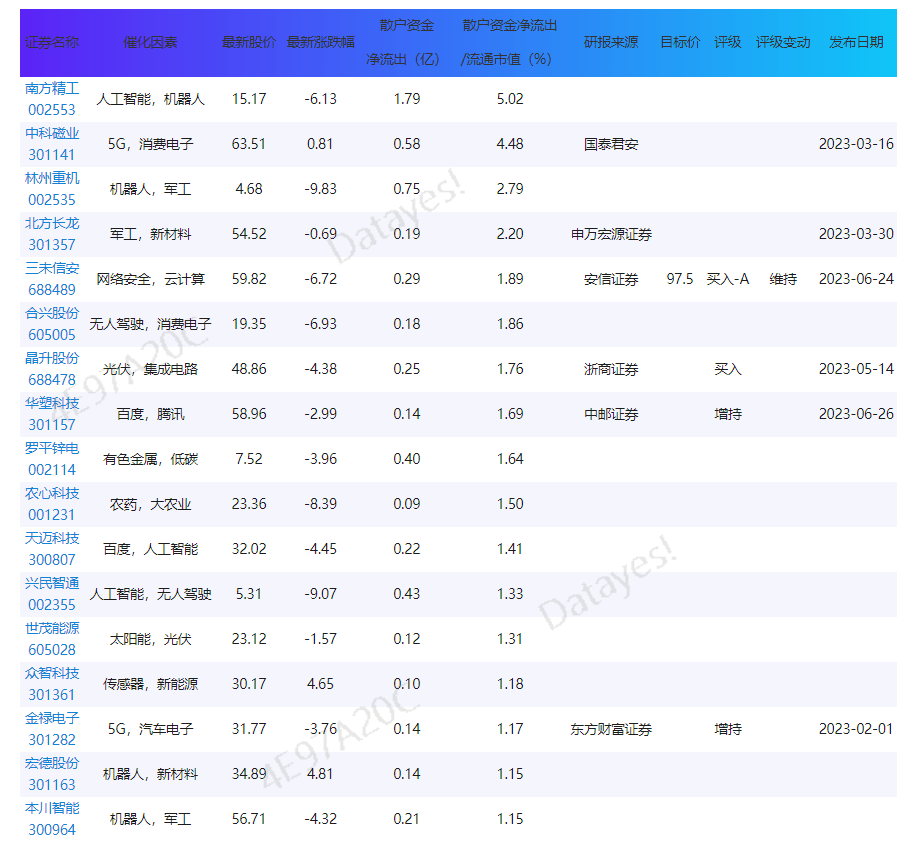
Task: Click the 光伏，集成电路 catalyst cell
Action: (150, 369)
